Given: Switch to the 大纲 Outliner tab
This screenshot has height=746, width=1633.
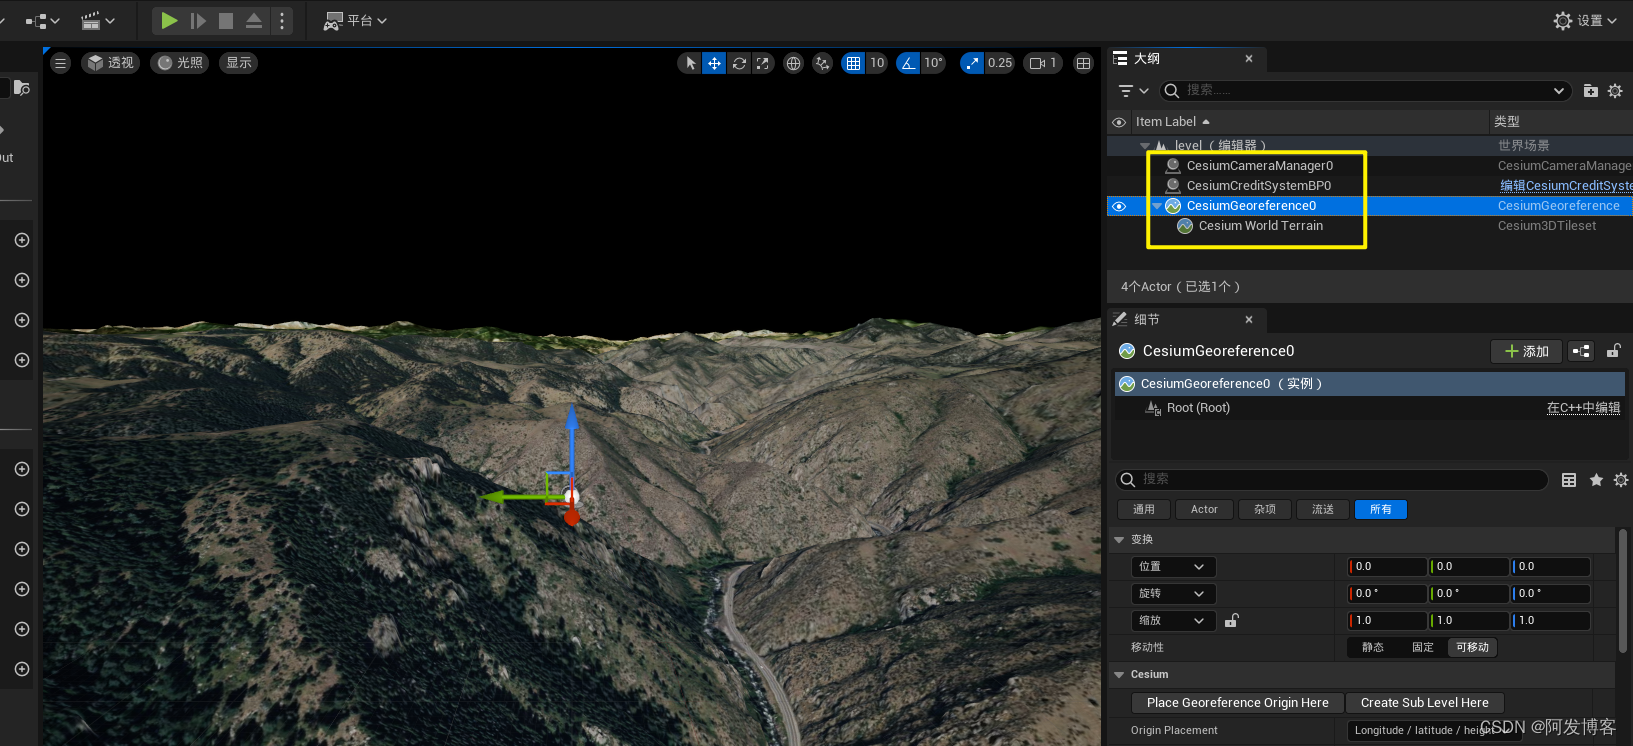Looking at the screenshot, I should pyautogui.click(x=1147, y=59).
